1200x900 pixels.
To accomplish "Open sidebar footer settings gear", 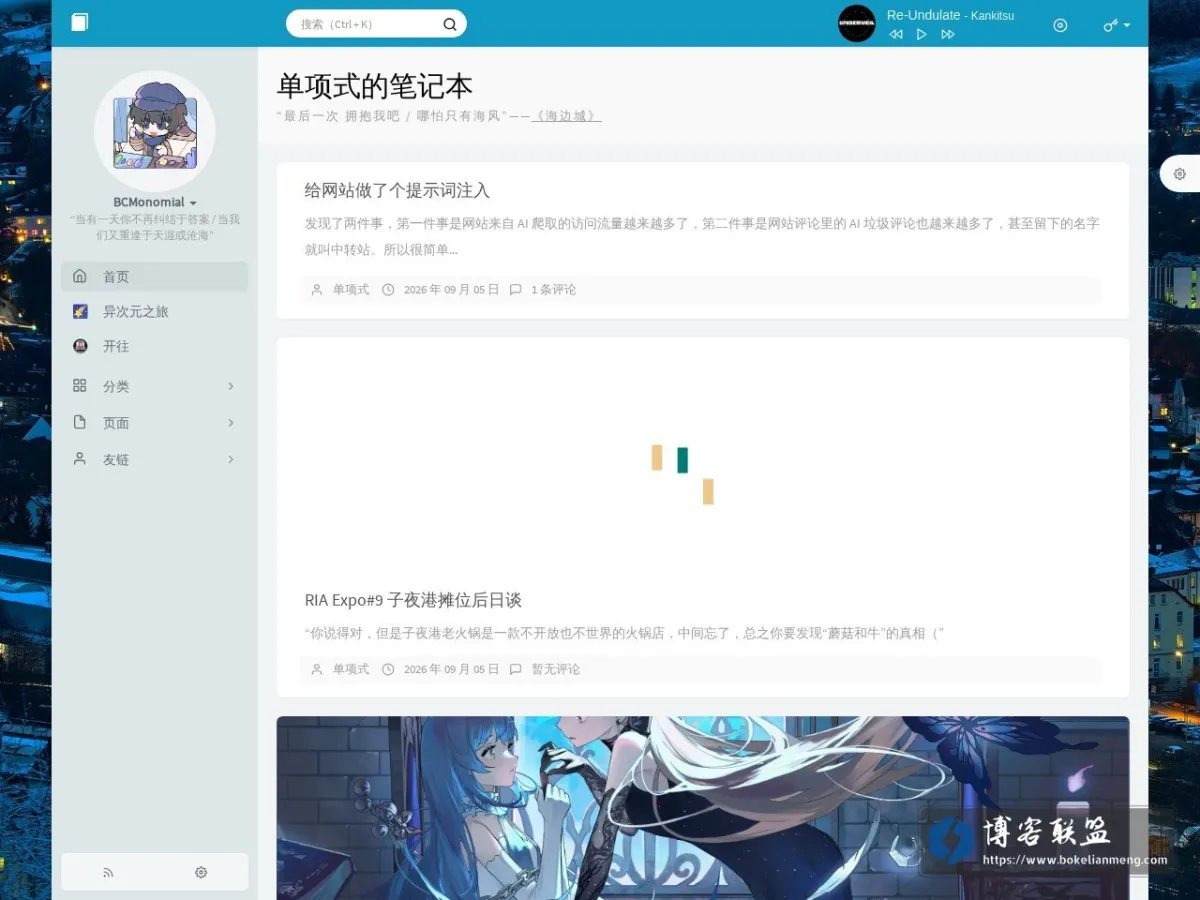I will [x=201, y=873].
